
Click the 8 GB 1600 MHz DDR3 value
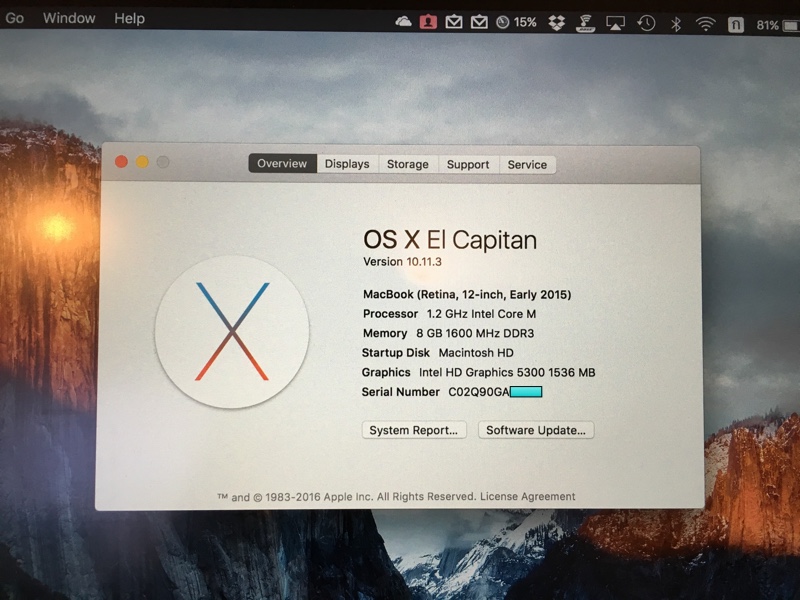coord(475,333)
